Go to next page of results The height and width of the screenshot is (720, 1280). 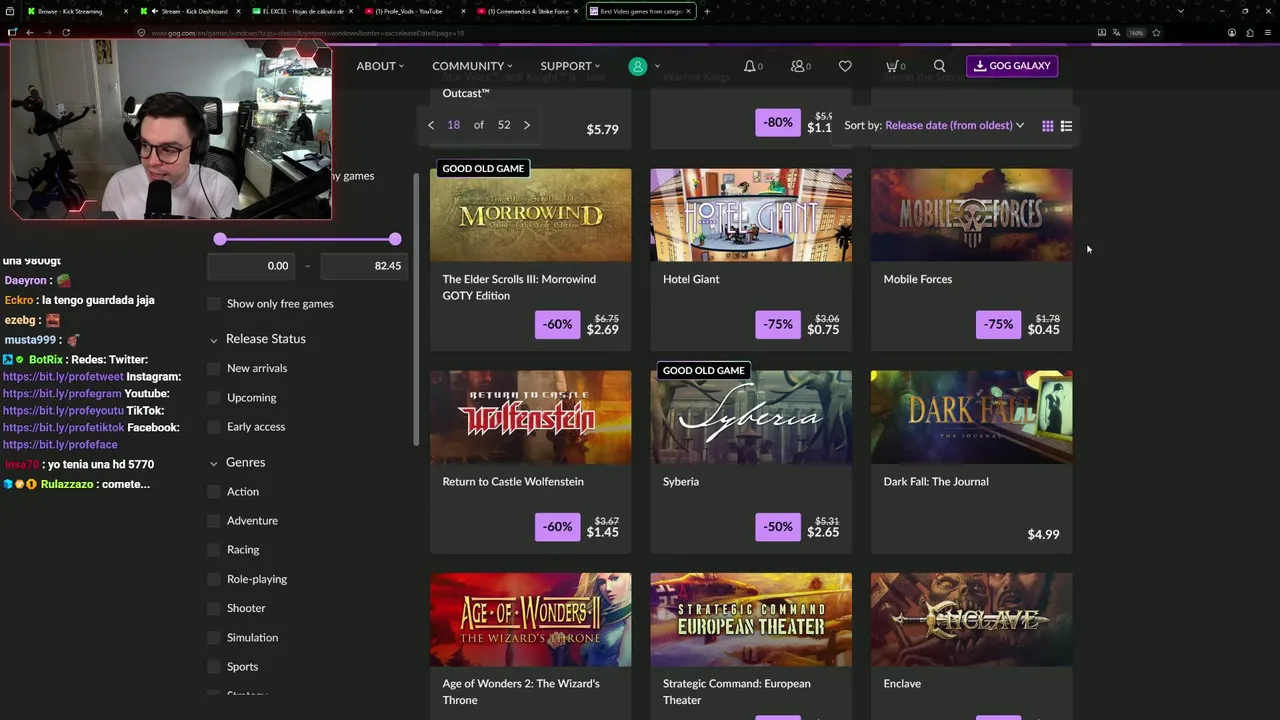pyautogui.click(x=527, y=125)
